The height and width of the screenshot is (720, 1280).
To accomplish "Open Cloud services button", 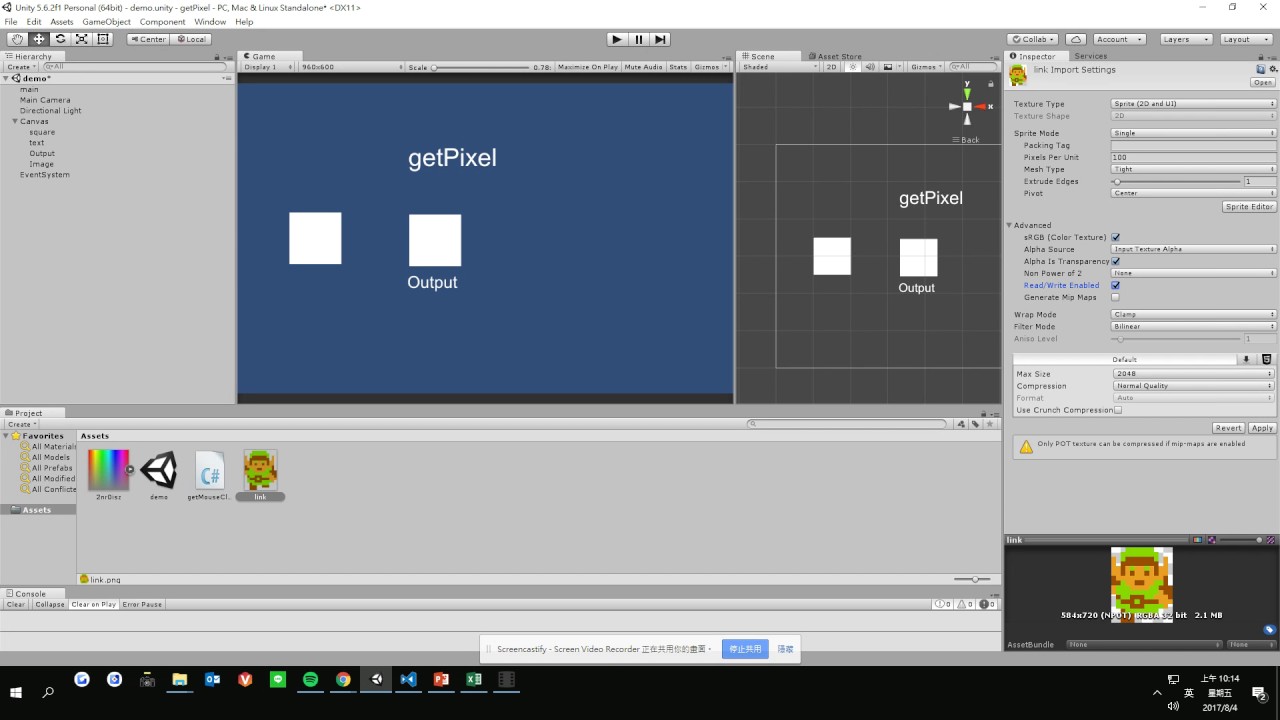I will 1076,39.
